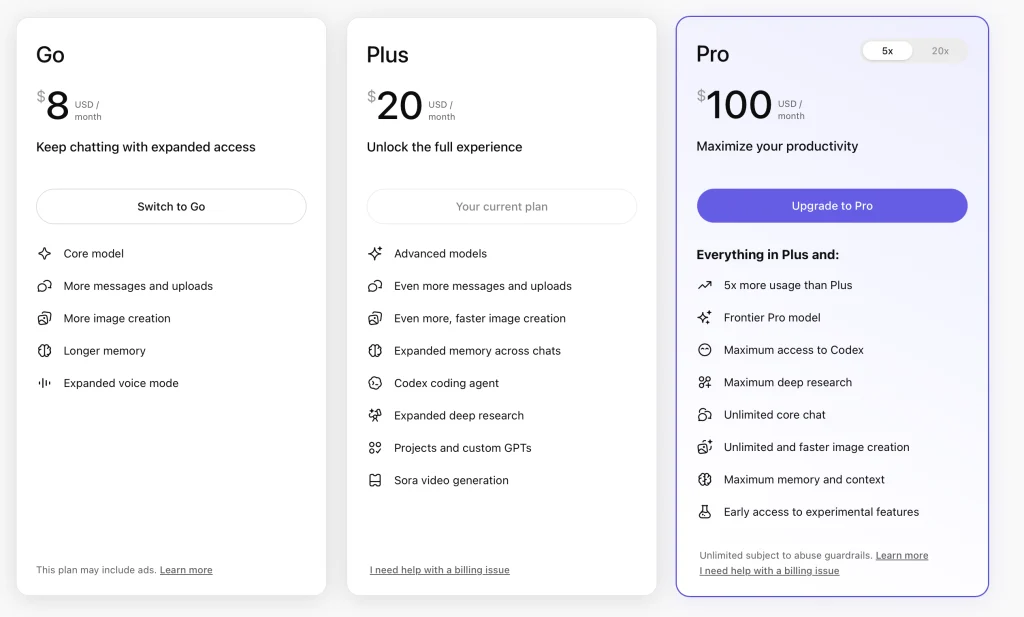
Task: Click the Sora video generation icon
Action: (375, 480)
